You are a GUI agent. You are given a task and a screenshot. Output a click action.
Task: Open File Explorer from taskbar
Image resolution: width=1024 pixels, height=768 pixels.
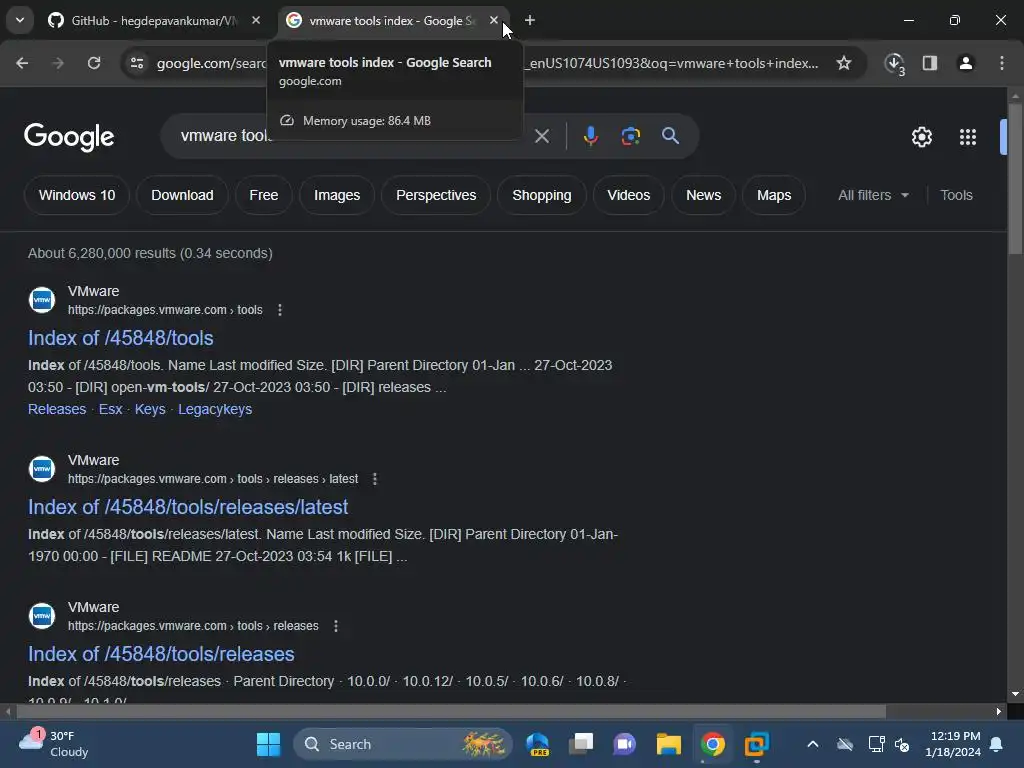669,744
